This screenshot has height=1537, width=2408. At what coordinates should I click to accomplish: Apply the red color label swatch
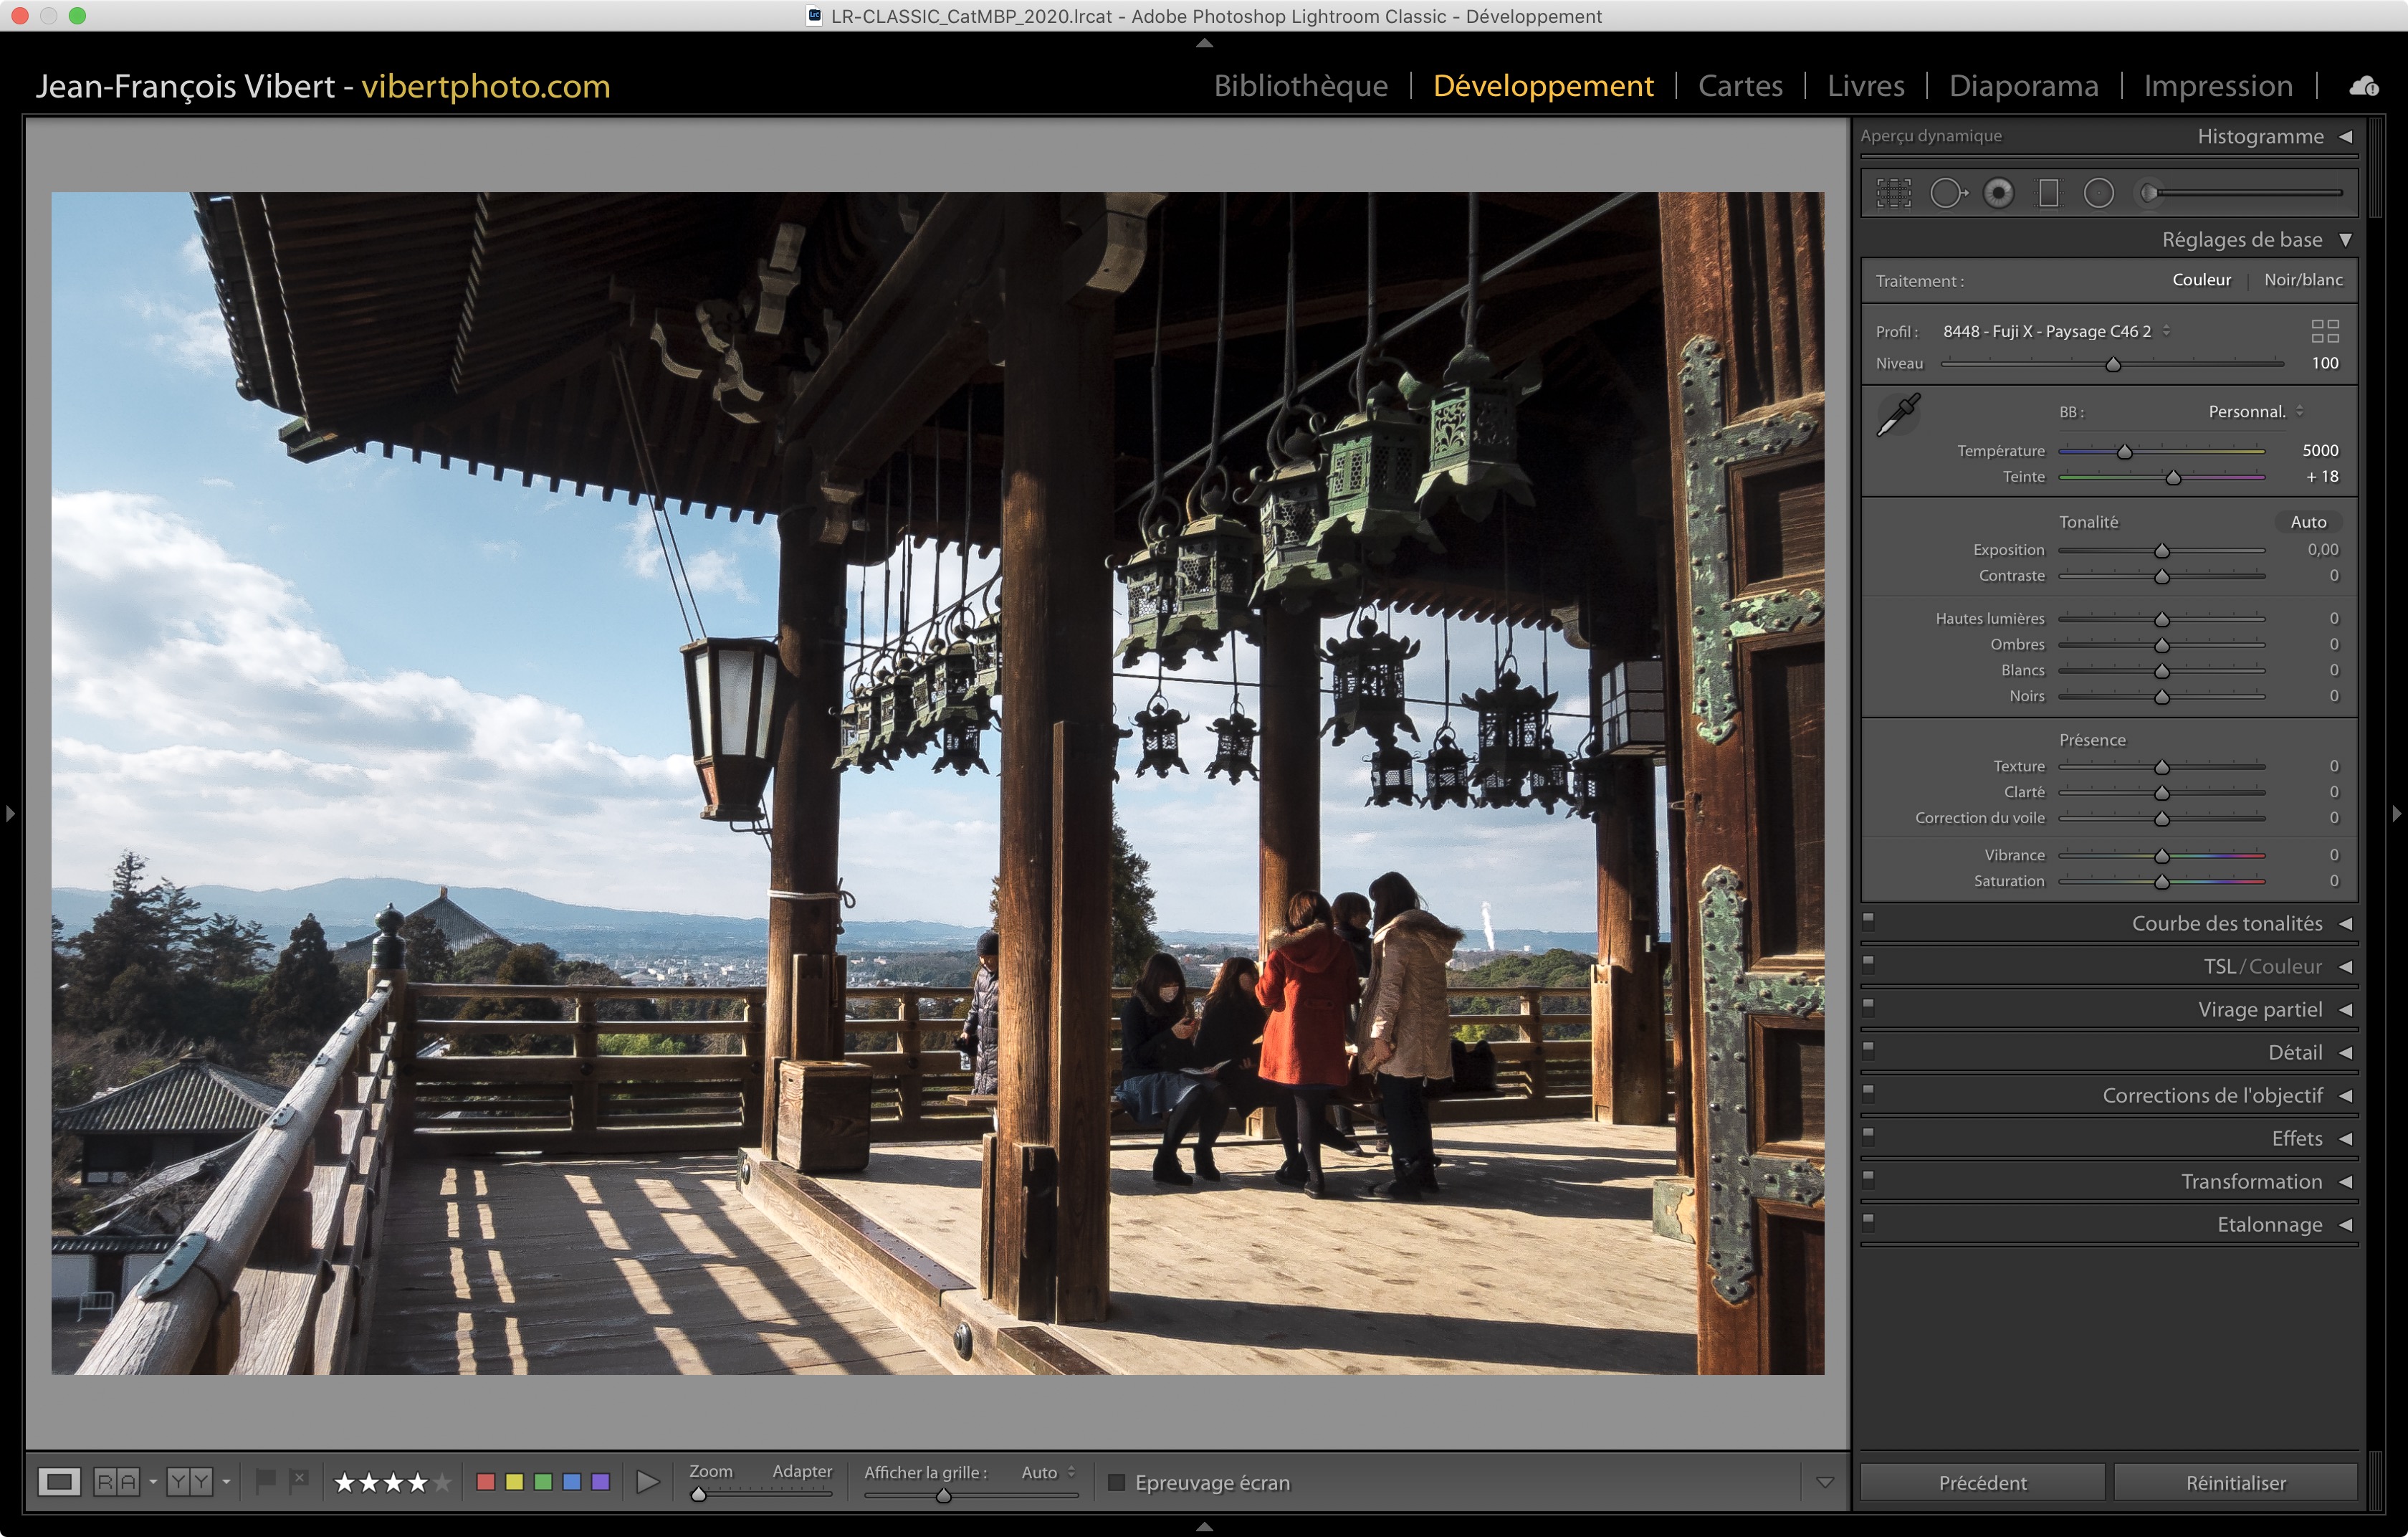[x=486, y=1482]
